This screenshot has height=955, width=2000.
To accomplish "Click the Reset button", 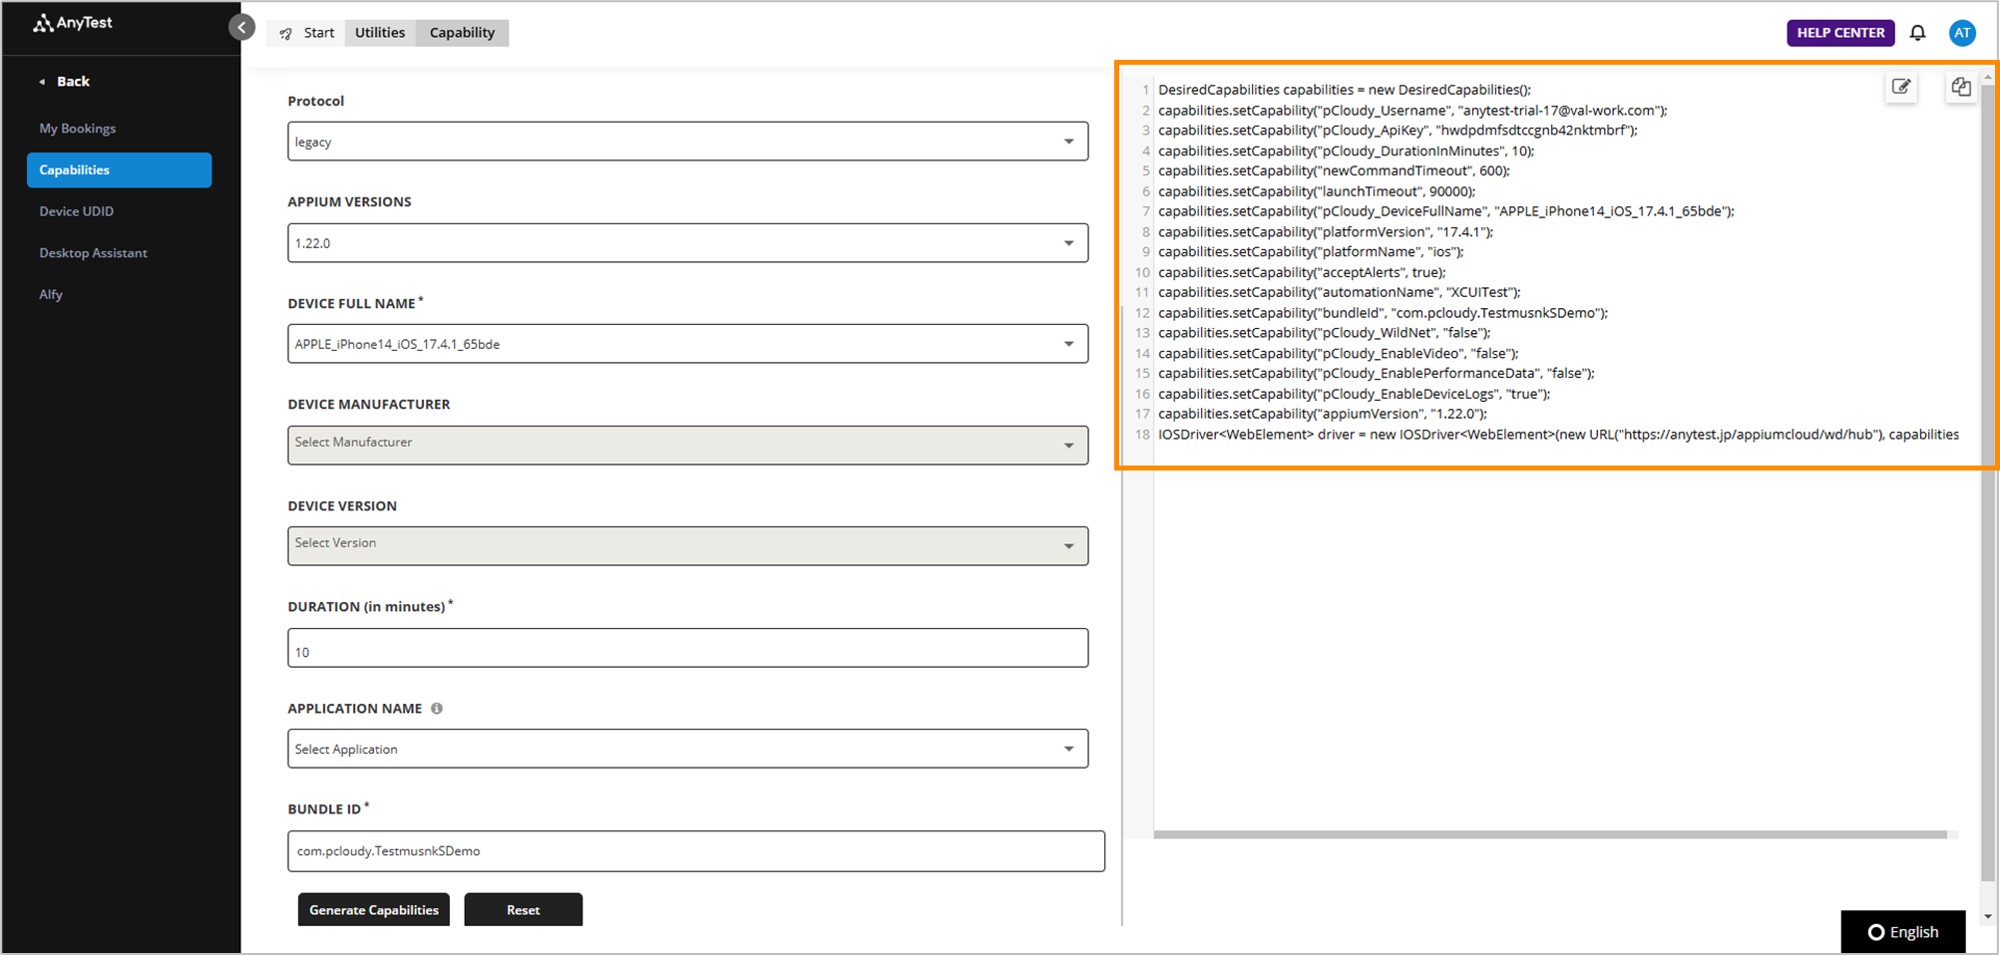I will pyautogui.click(x=523, y=910).
